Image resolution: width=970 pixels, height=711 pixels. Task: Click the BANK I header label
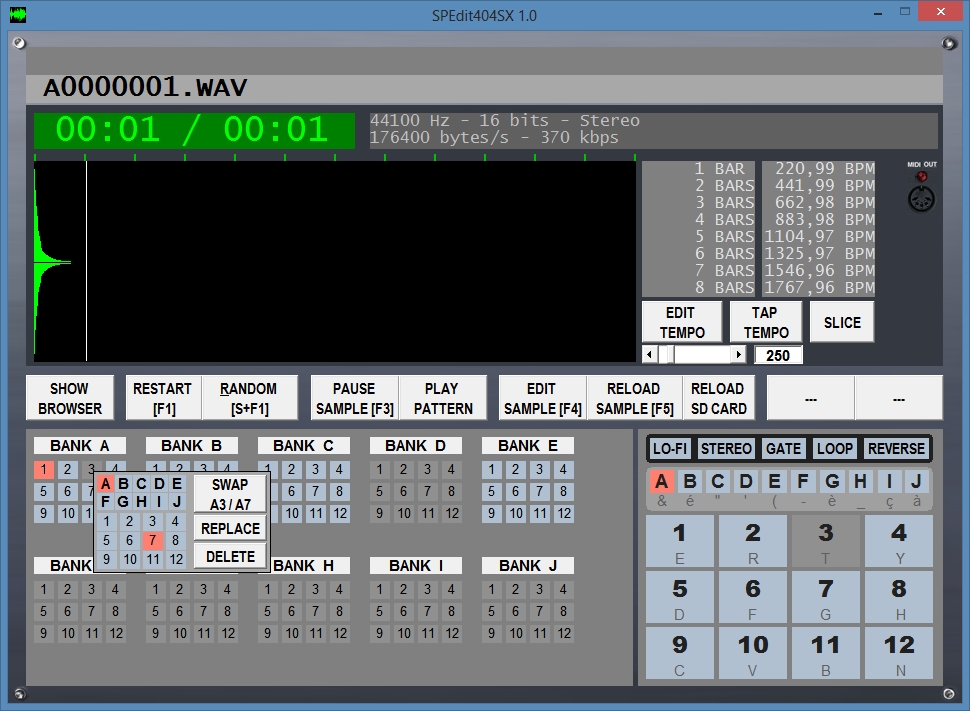point(416,566)
